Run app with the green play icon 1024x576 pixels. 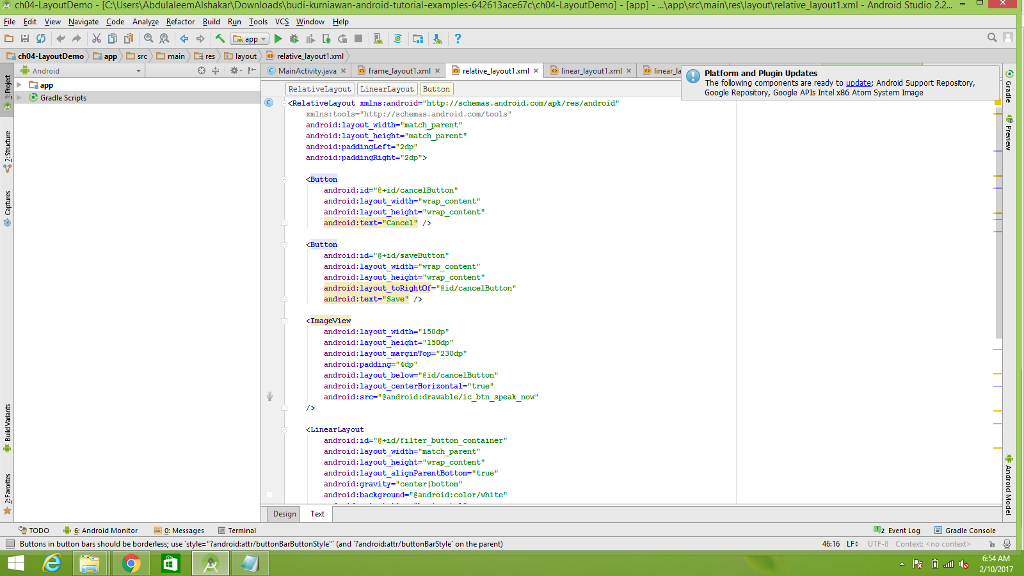point(278,39)
